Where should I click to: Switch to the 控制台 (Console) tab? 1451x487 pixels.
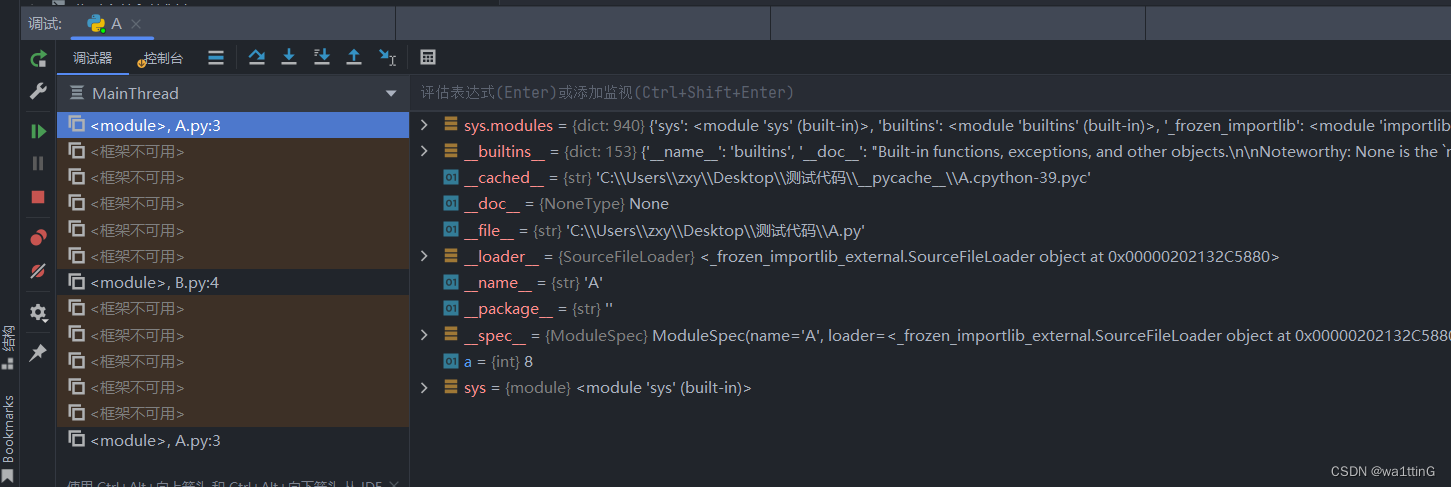tap(162, 59)
